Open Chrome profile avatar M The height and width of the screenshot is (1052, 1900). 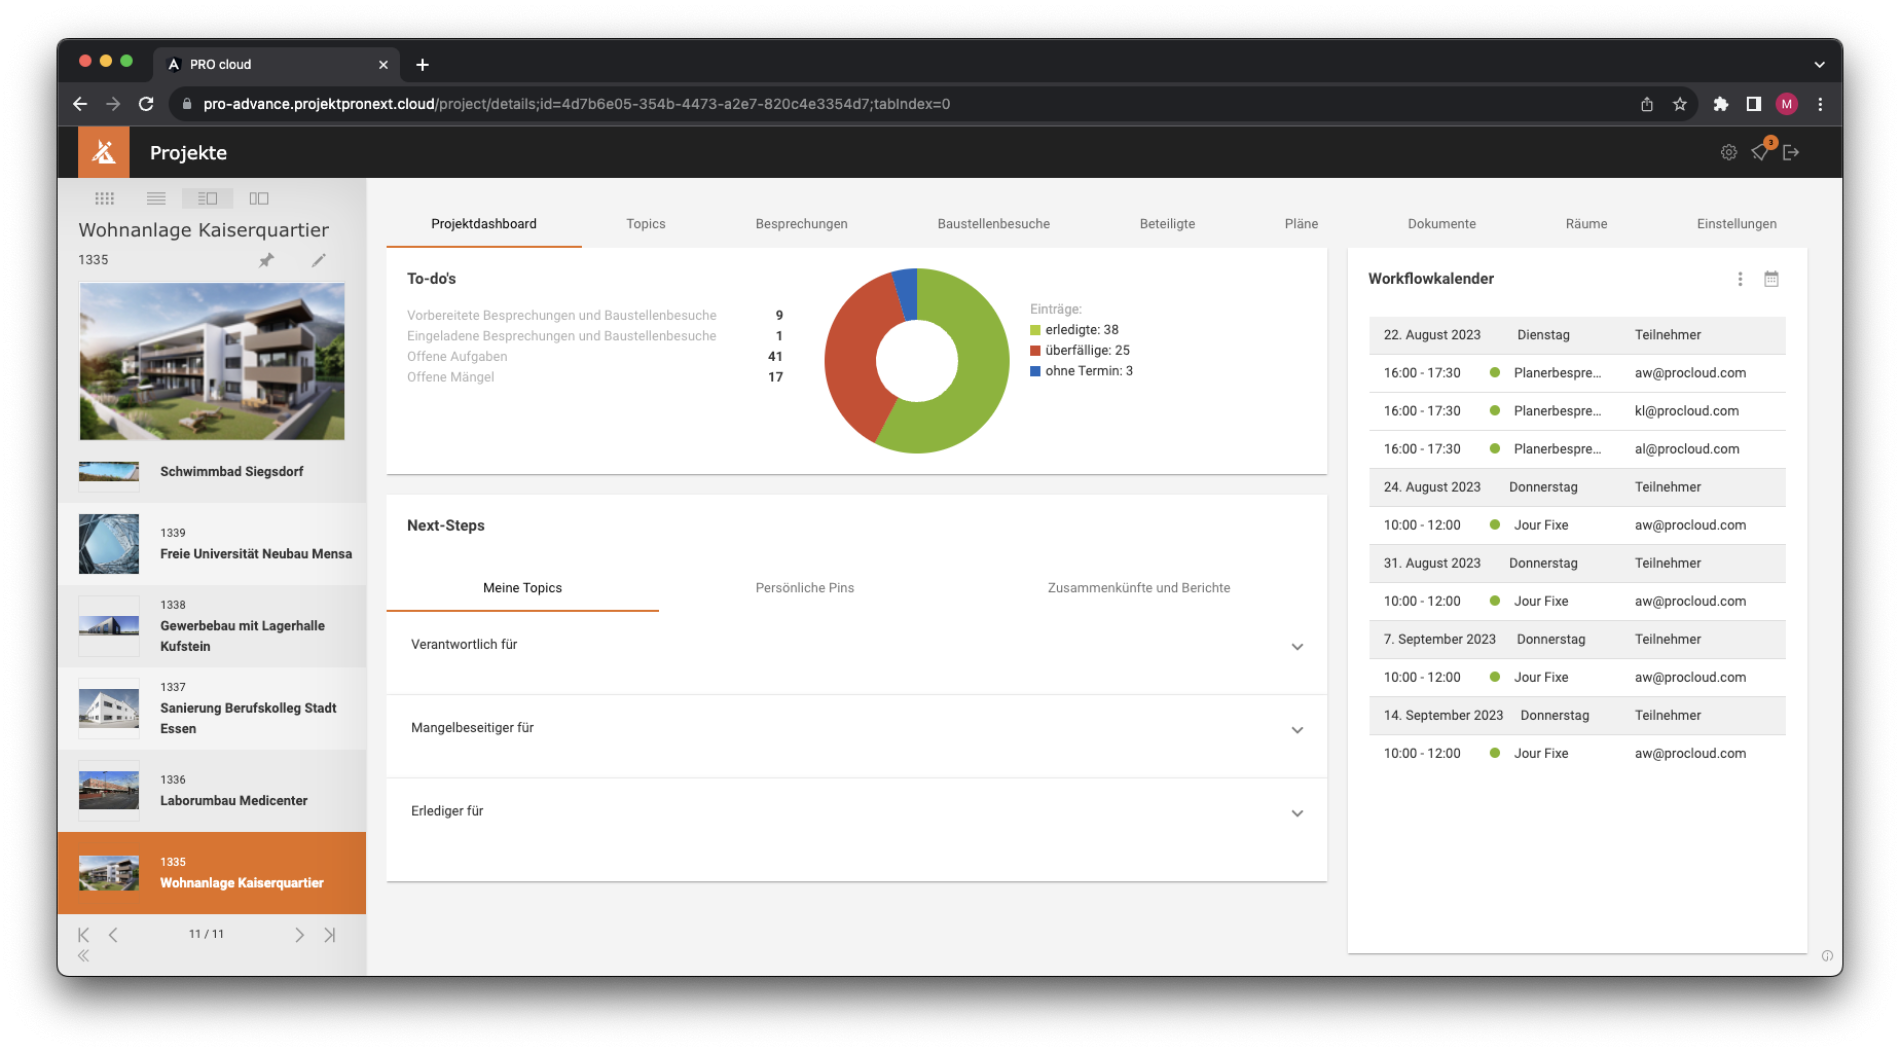point(1787,104)
